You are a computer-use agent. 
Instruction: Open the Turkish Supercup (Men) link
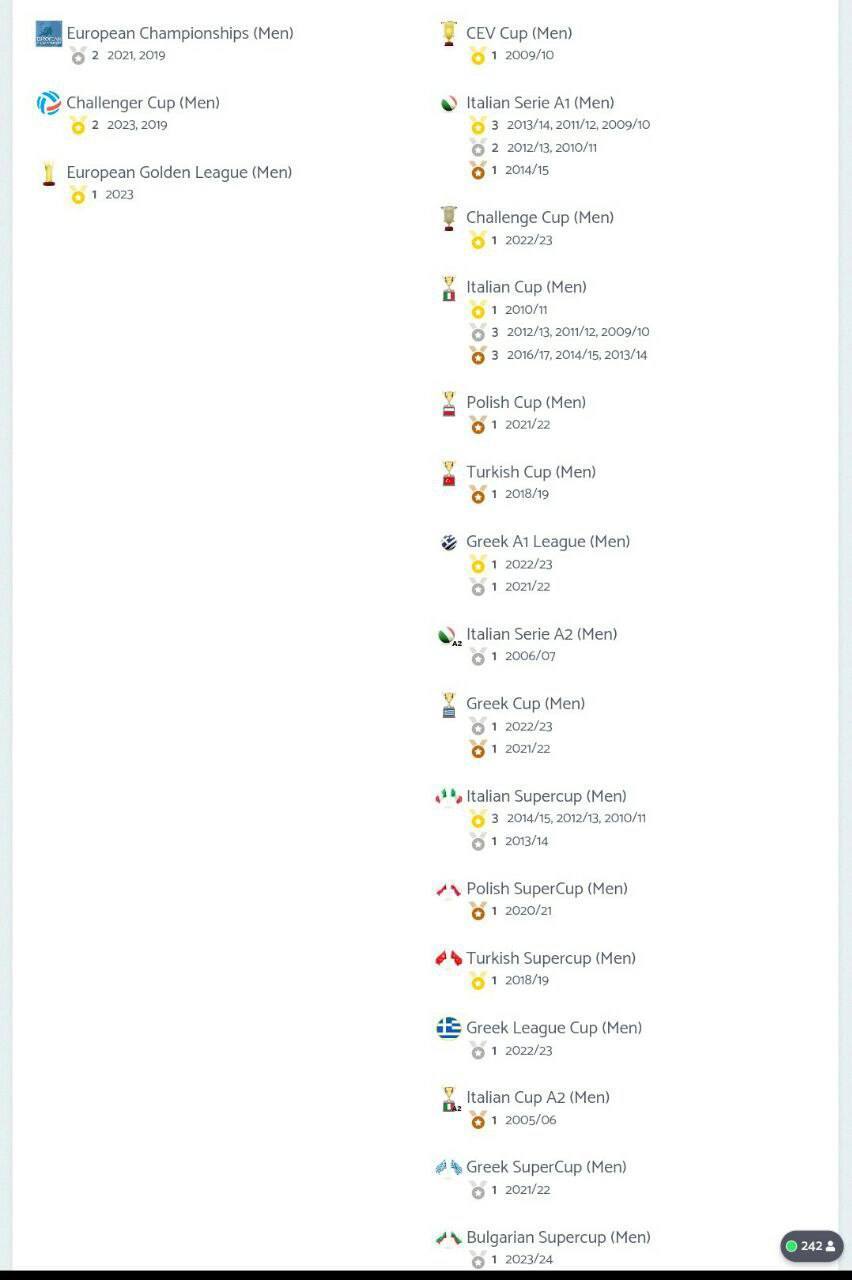551,958
